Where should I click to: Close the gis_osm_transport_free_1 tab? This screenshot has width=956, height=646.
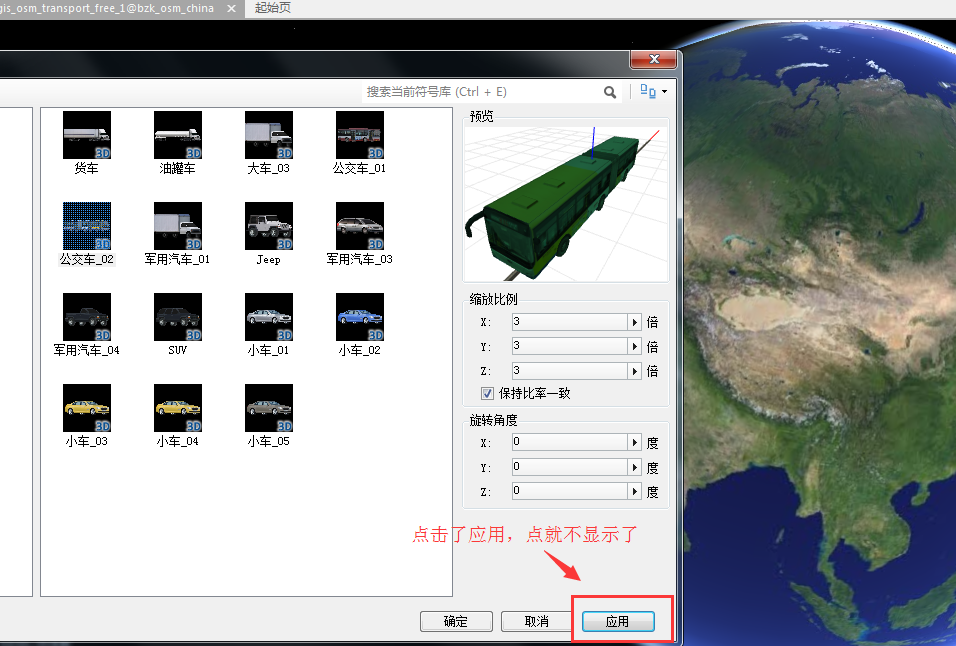232,9
